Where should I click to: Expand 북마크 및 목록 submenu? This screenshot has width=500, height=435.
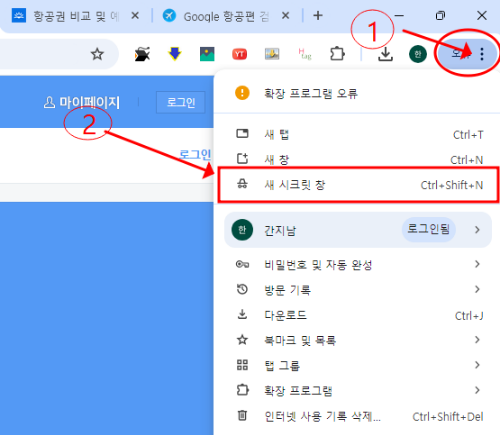pos(358,340)
